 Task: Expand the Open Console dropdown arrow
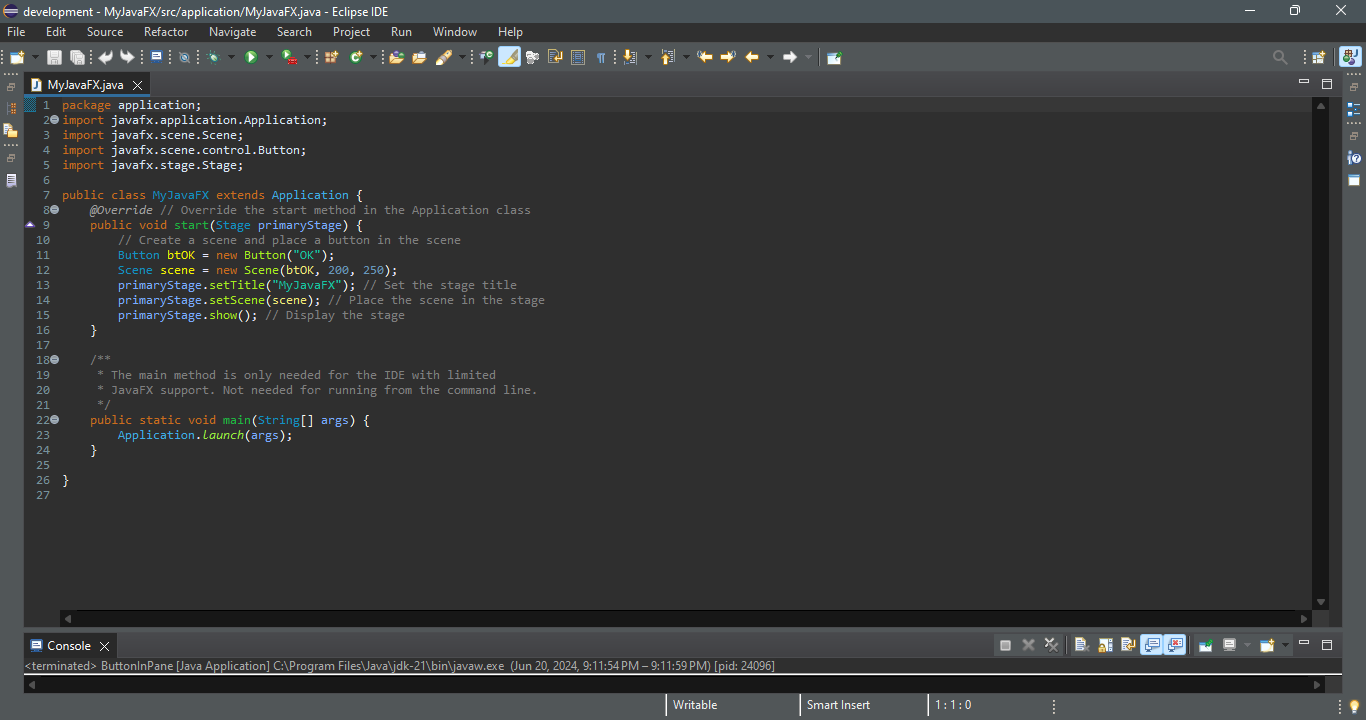point(1284,645)
